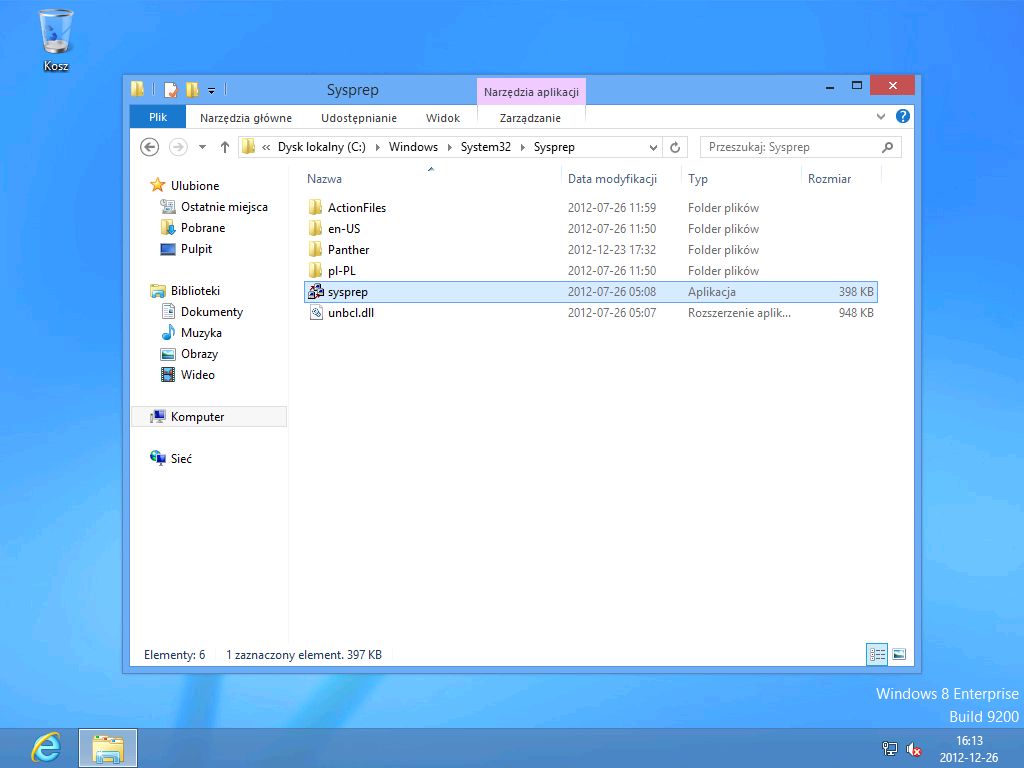Viewport: 1024px width, 768px height.
Task: Refresh the Sysprep folder view
Action: 675,148
